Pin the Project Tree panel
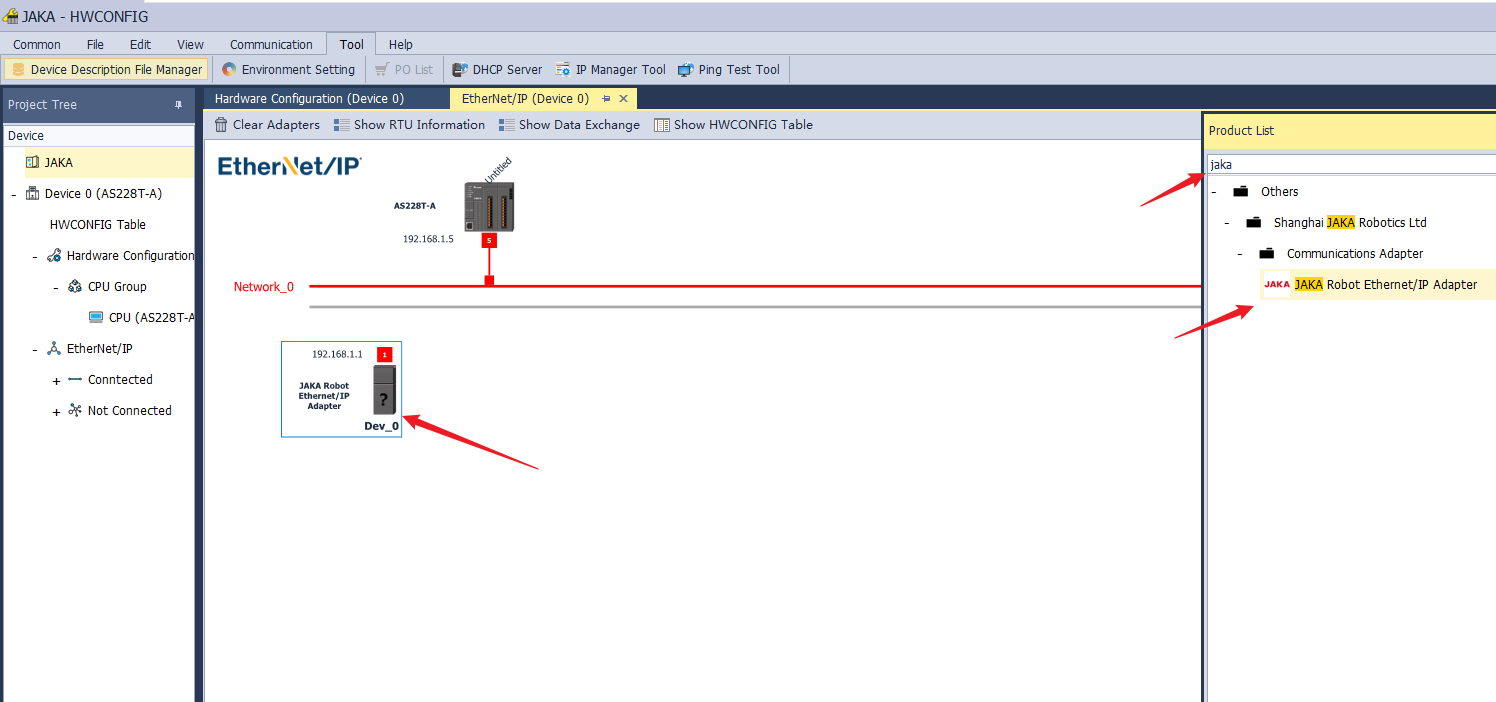This screenshot has height=702, width=1496. (179, 105)
